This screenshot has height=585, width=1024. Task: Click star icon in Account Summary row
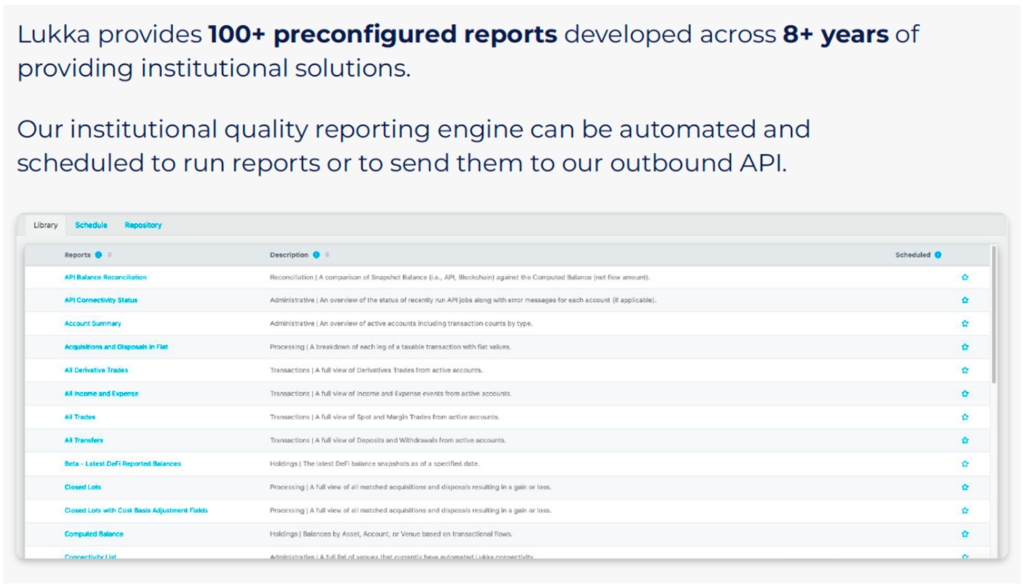click(x=965, y=324)
